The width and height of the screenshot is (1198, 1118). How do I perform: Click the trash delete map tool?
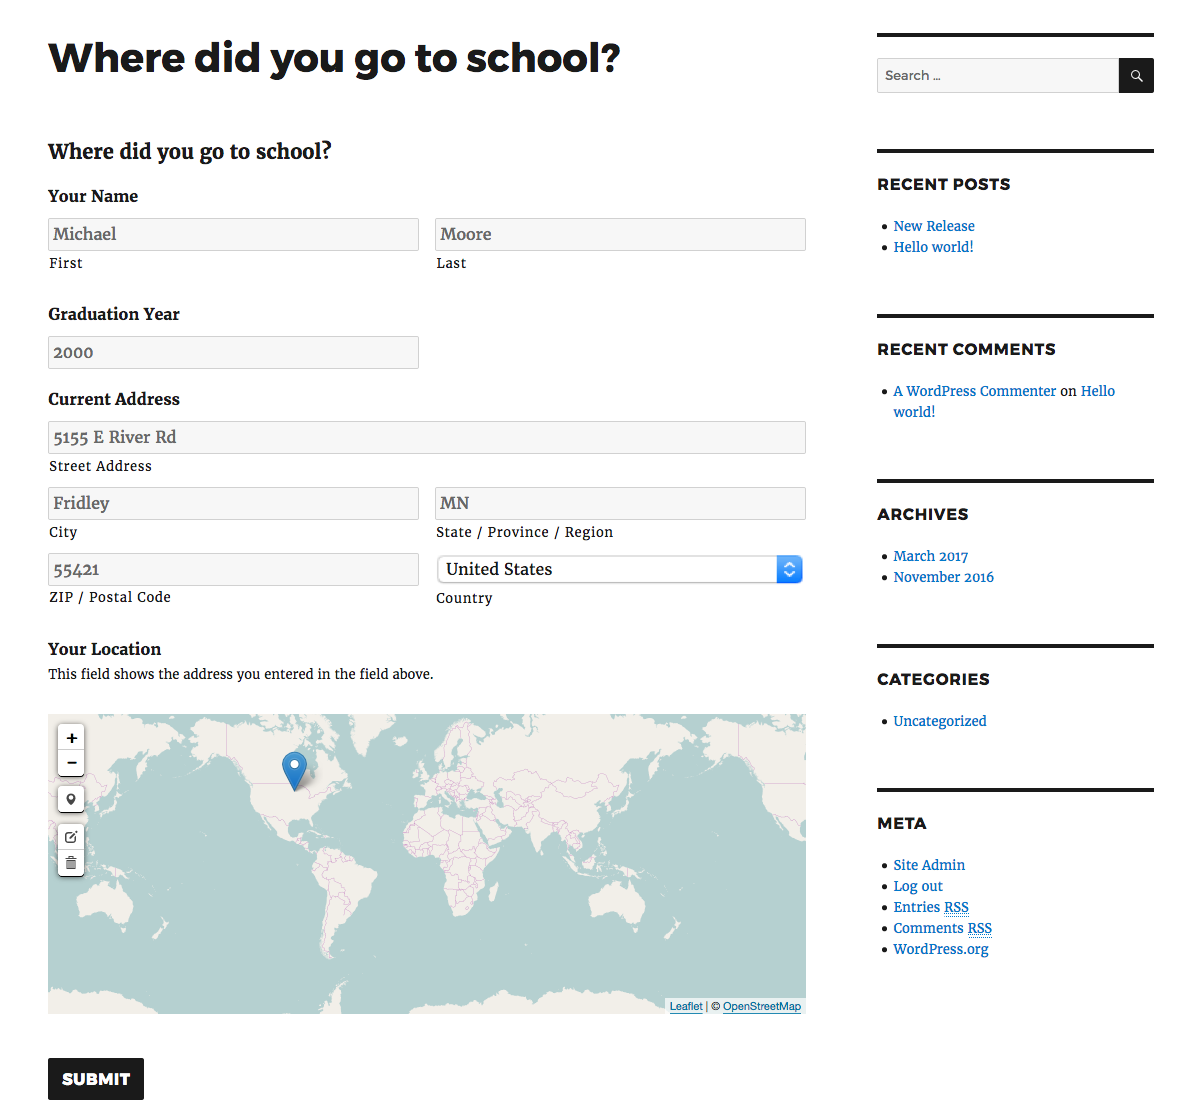click(x=71, y=862)
